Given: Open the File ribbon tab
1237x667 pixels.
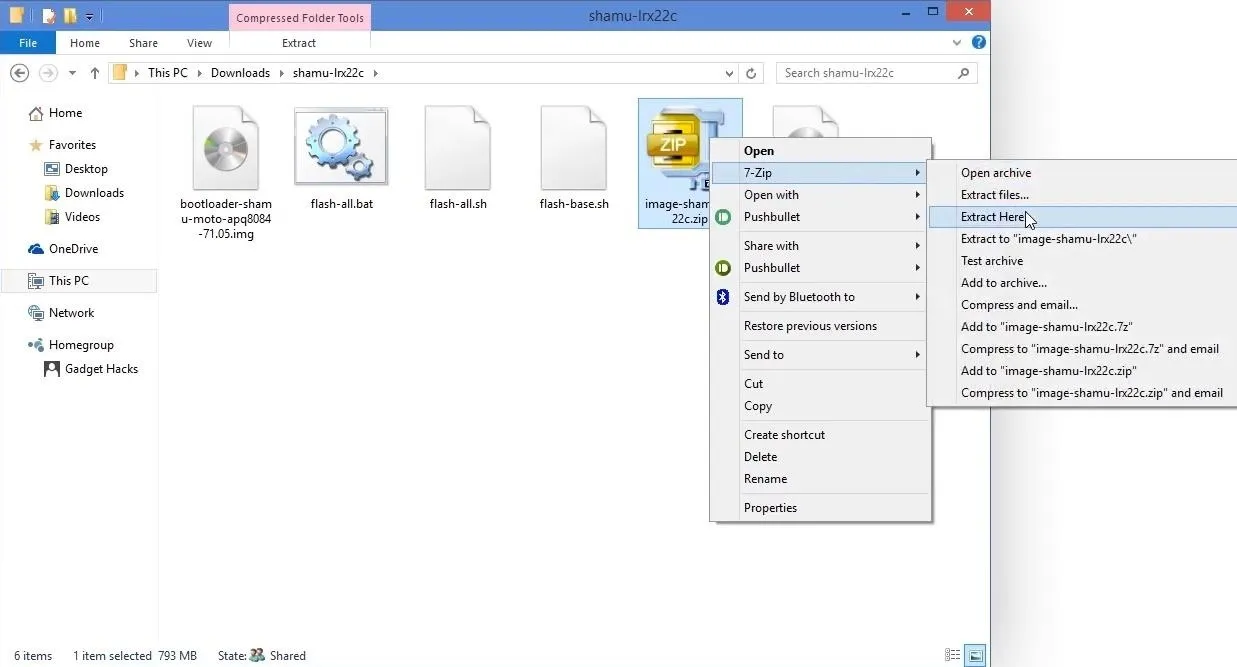Looking at the screenshot, I should tap(28, 43).
